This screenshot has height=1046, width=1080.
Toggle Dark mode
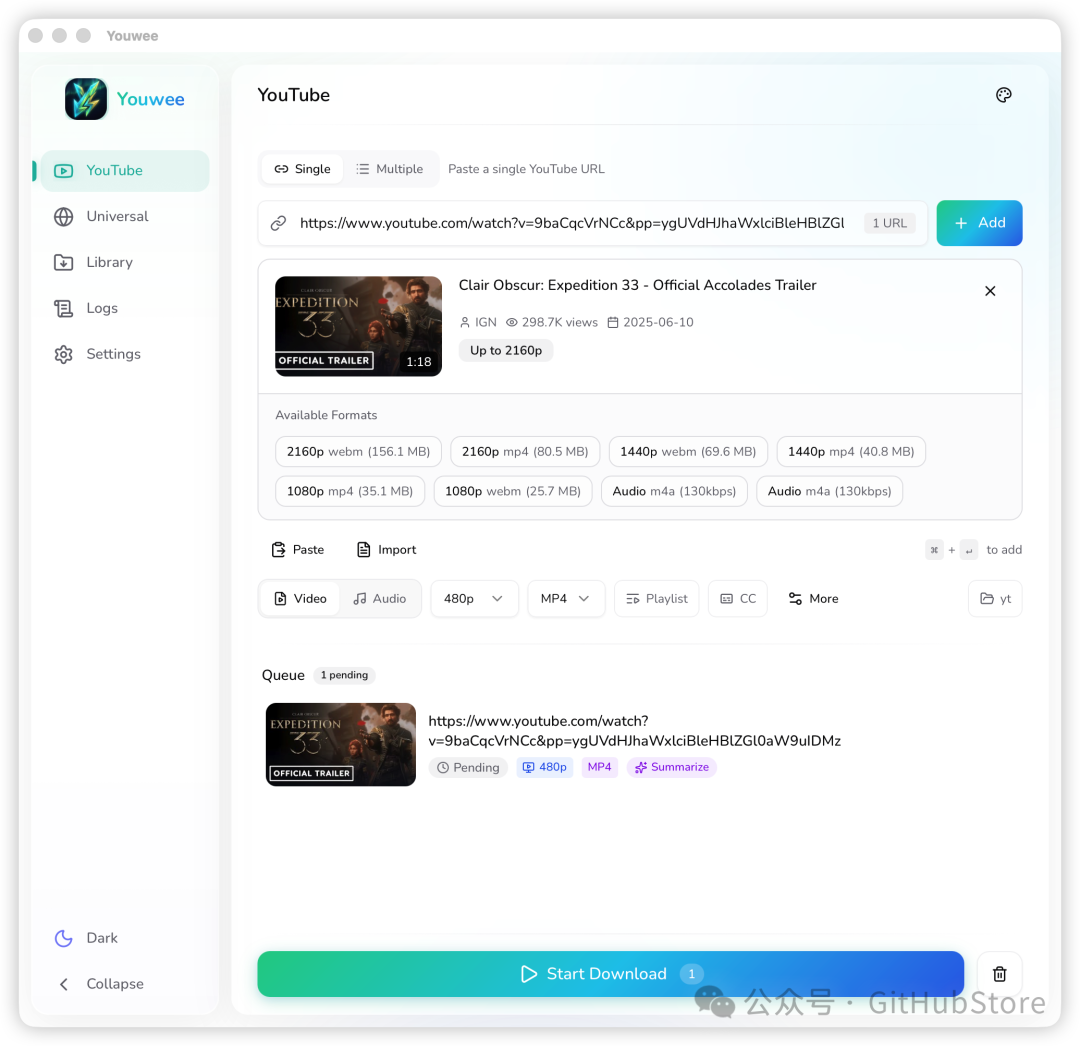(125, 938)
